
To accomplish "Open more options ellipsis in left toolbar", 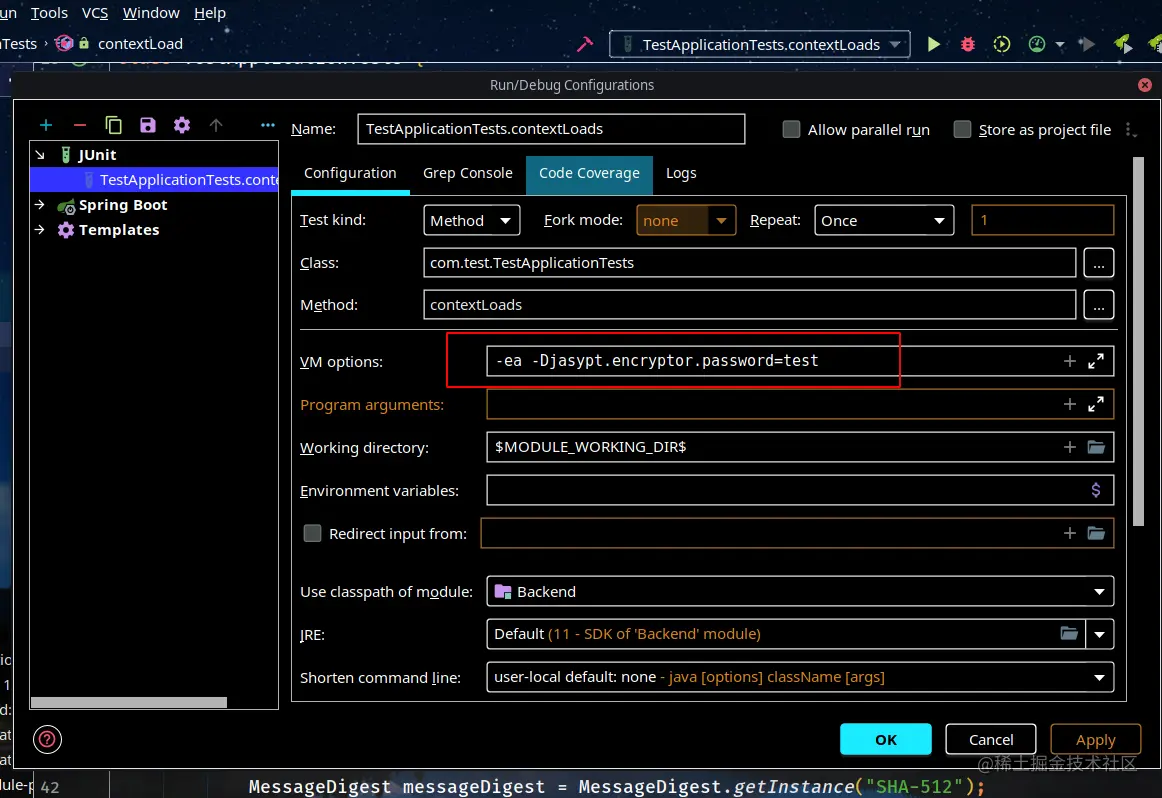I will [x=268, y=125].
